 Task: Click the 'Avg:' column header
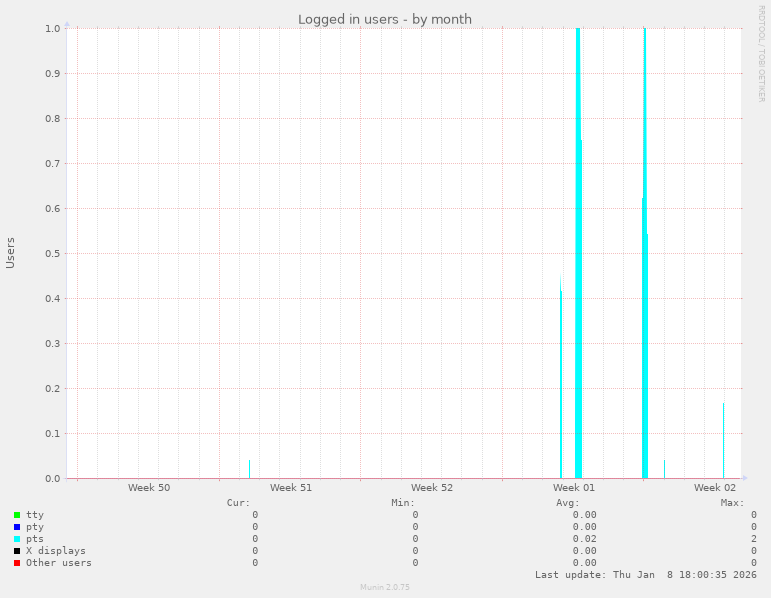tap(568, 502)
